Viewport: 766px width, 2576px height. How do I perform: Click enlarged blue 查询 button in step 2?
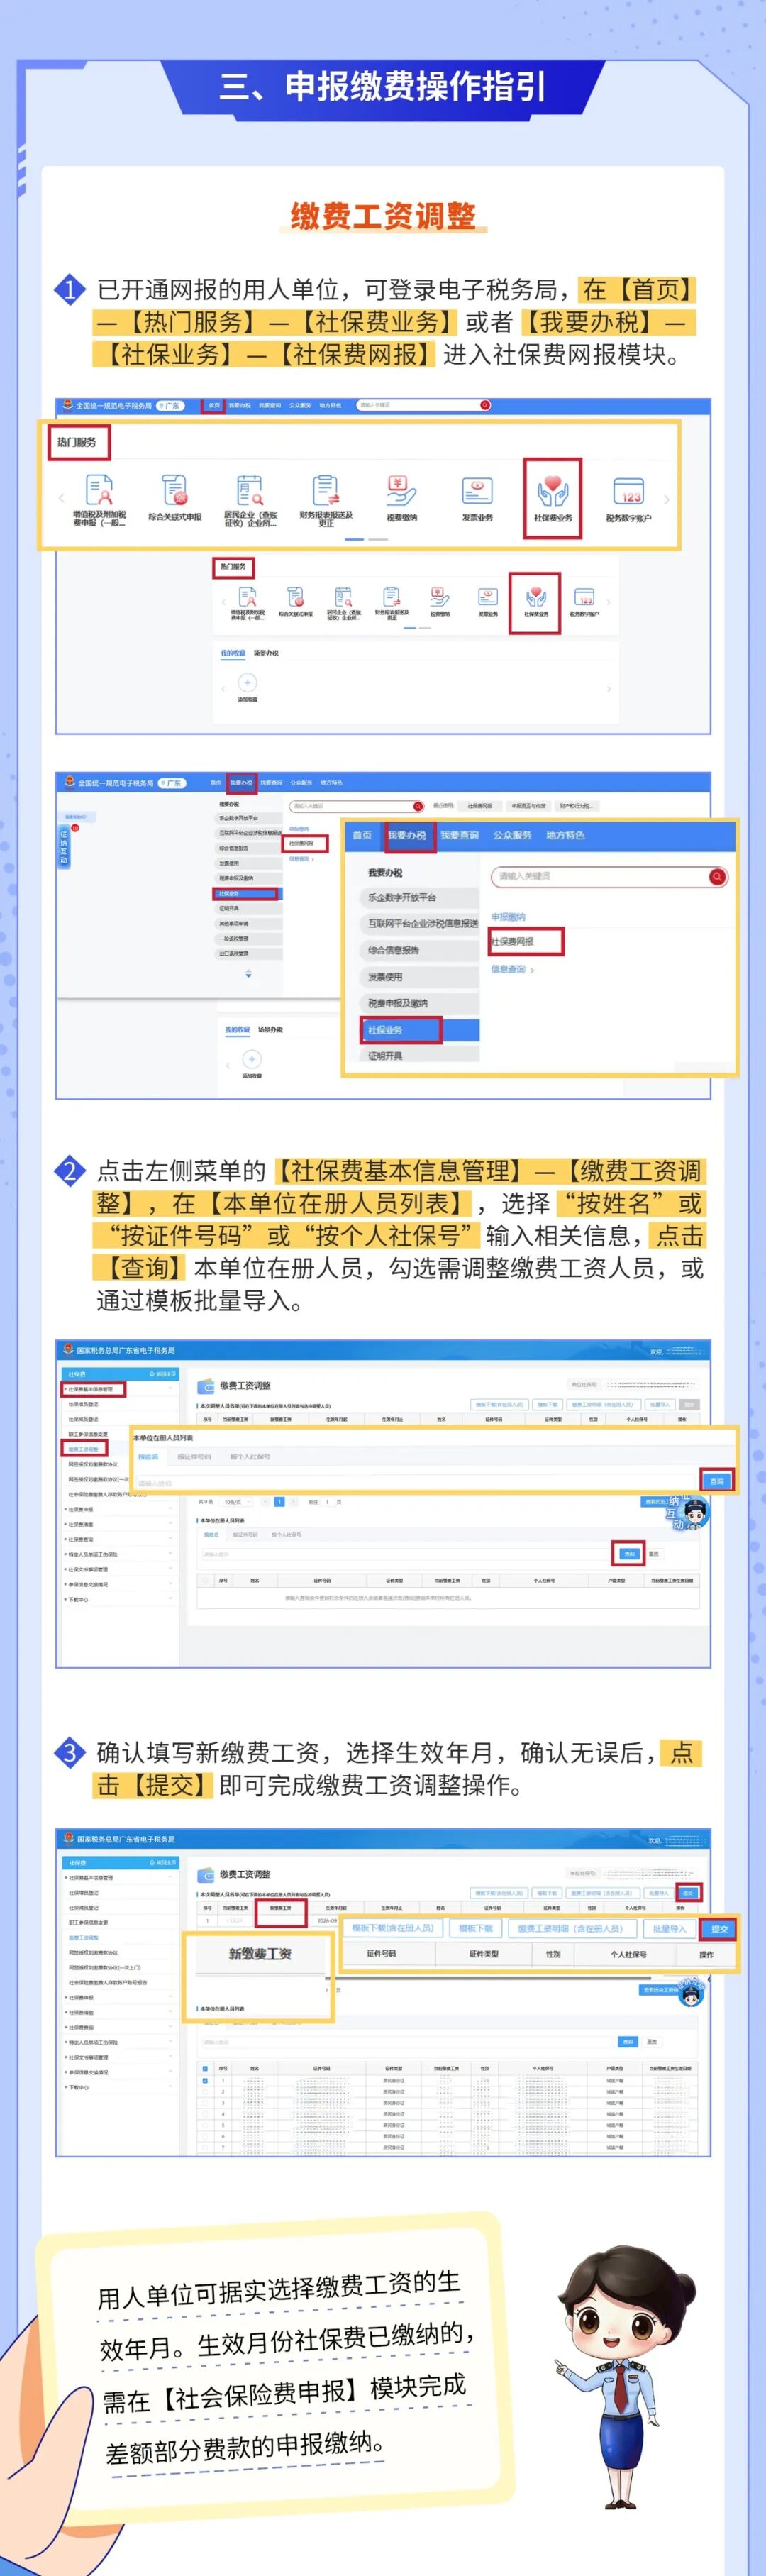[x=716, y=1481]
